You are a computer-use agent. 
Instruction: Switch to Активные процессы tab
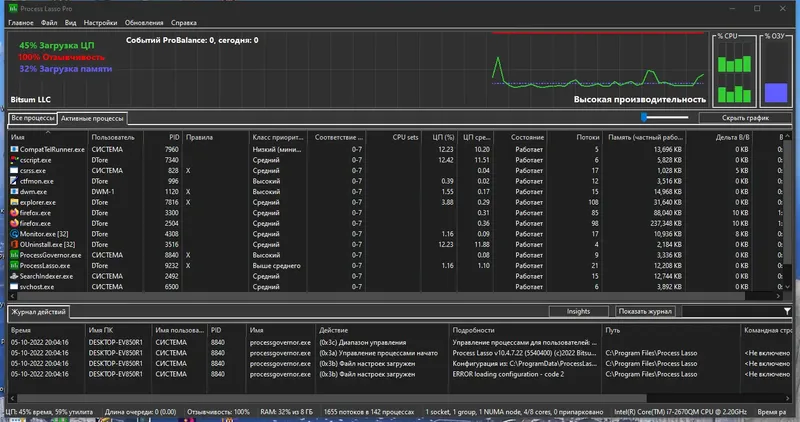[92, 118]
